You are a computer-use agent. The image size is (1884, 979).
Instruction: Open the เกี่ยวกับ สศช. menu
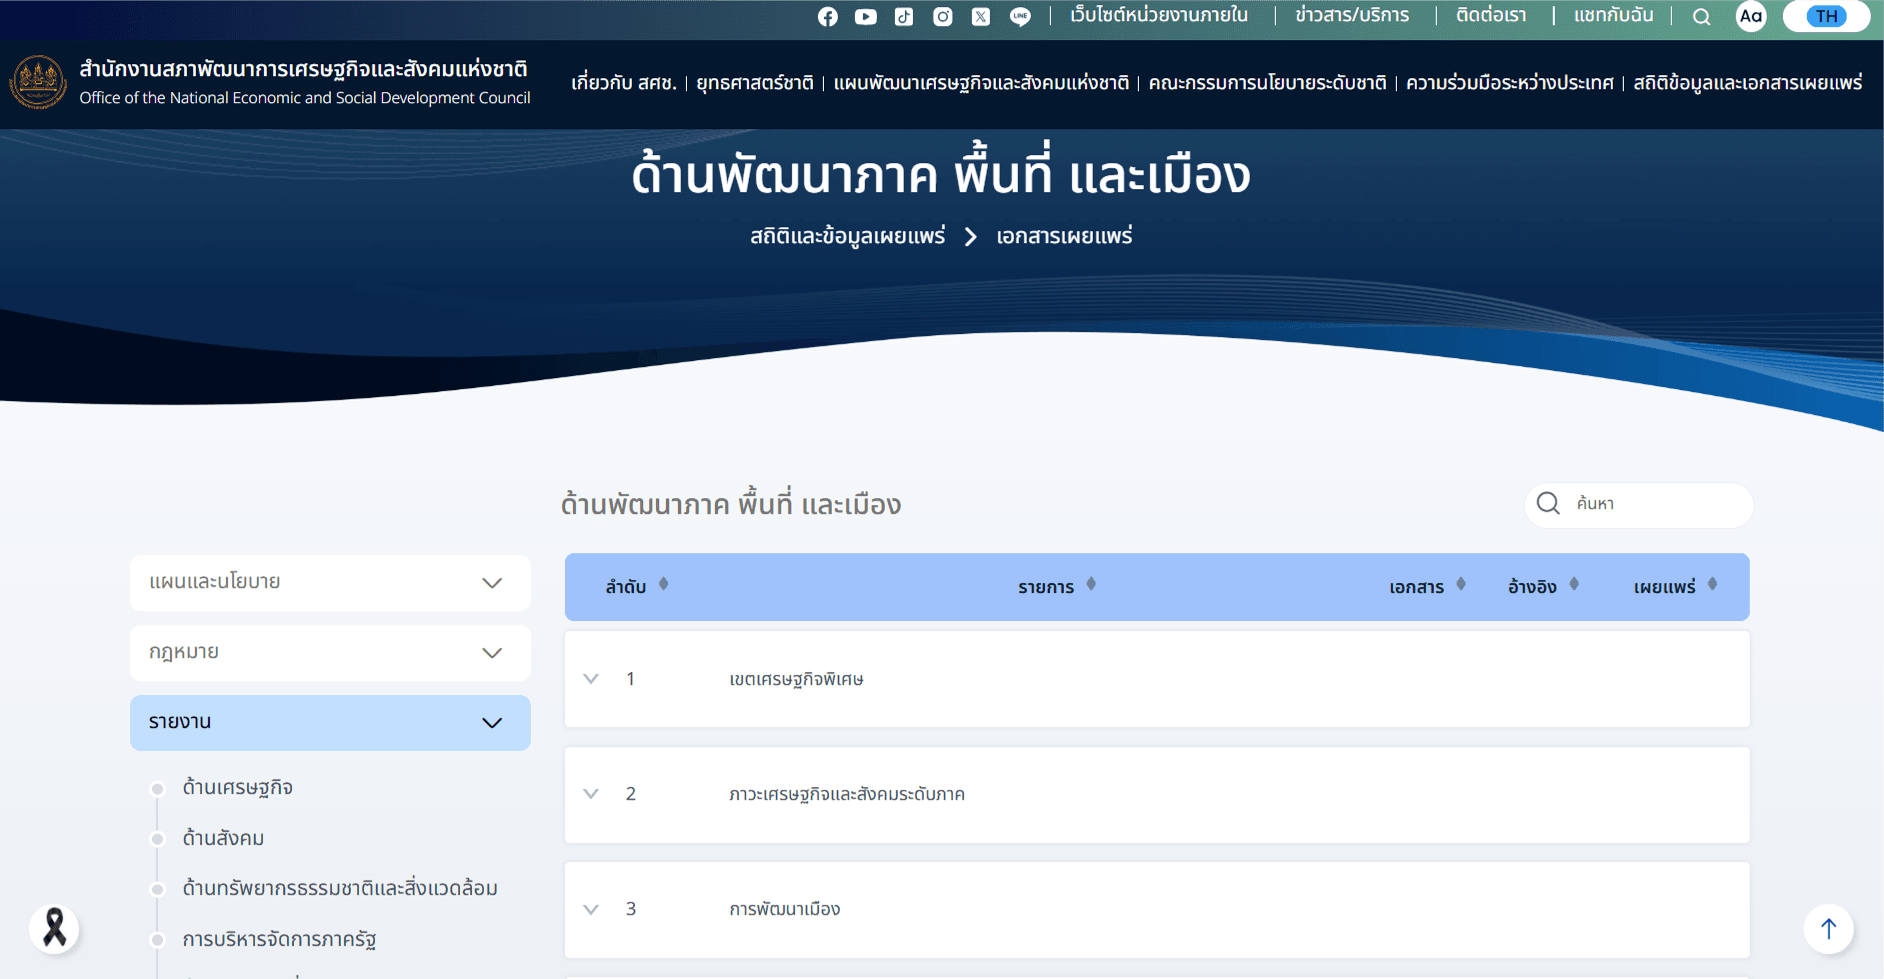coord(623,83)
